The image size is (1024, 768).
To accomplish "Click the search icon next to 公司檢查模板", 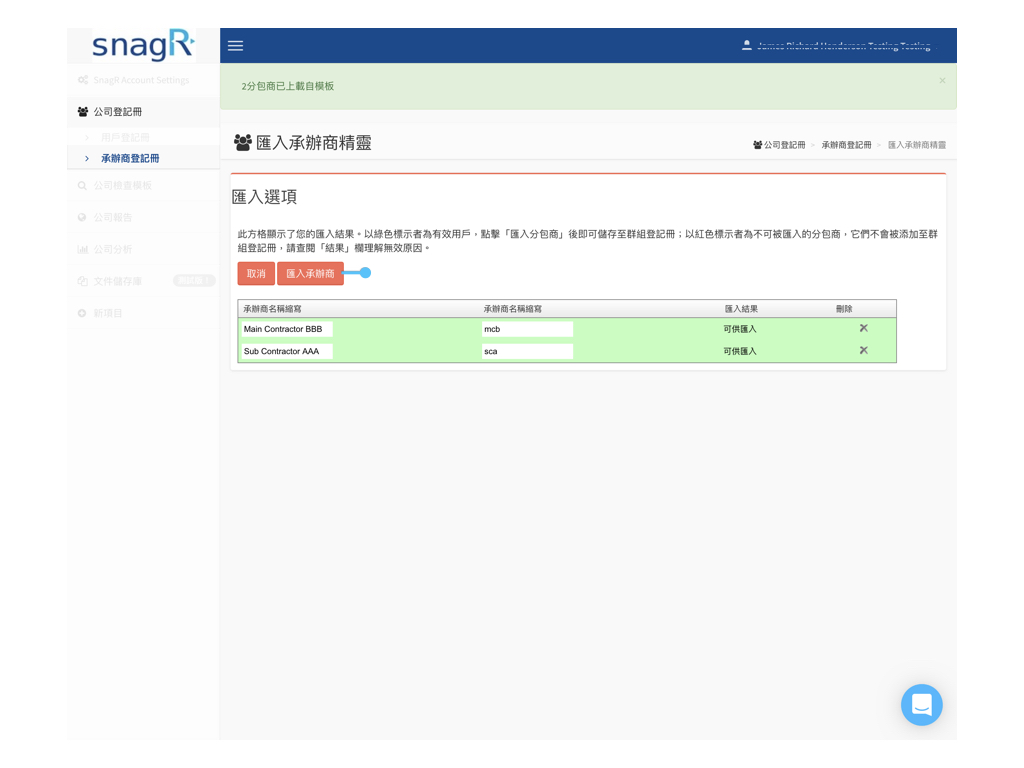I will tap(82, 185).
